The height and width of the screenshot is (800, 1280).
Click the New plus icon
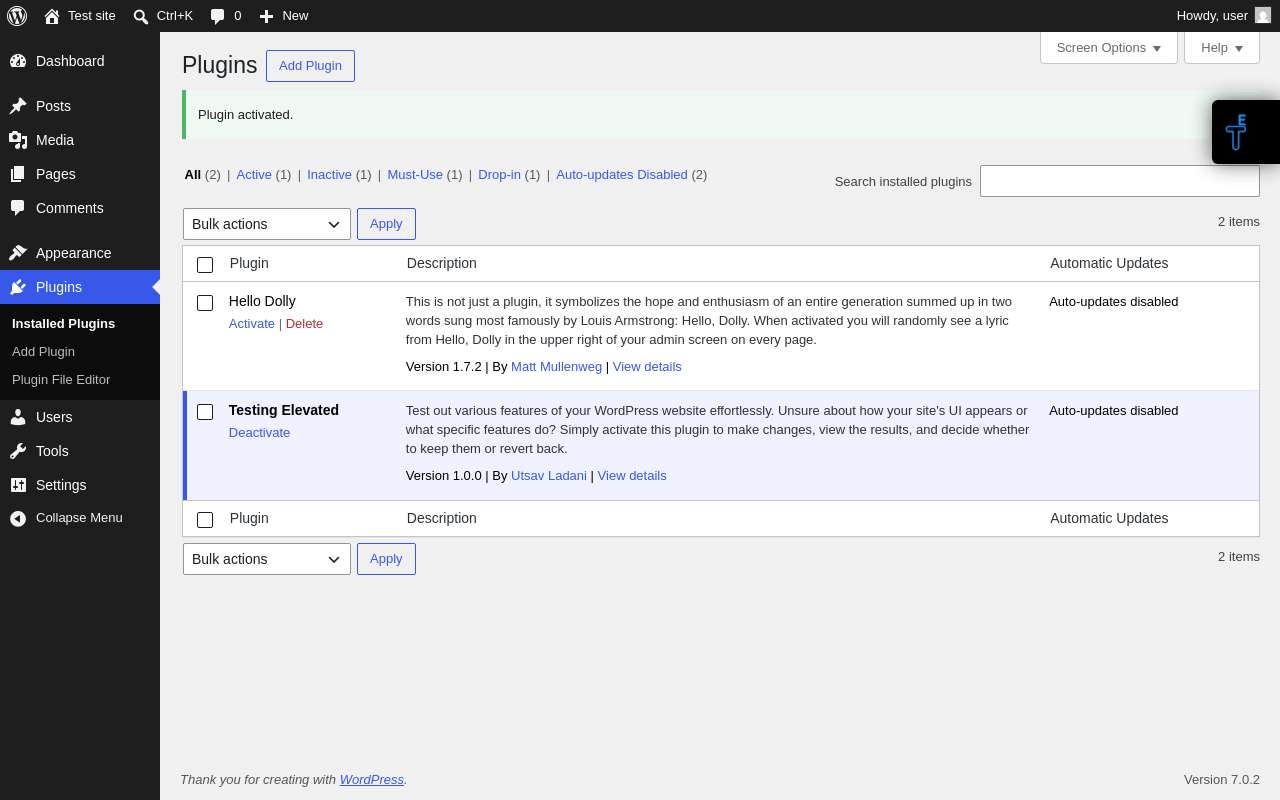(x=266, y=16)
